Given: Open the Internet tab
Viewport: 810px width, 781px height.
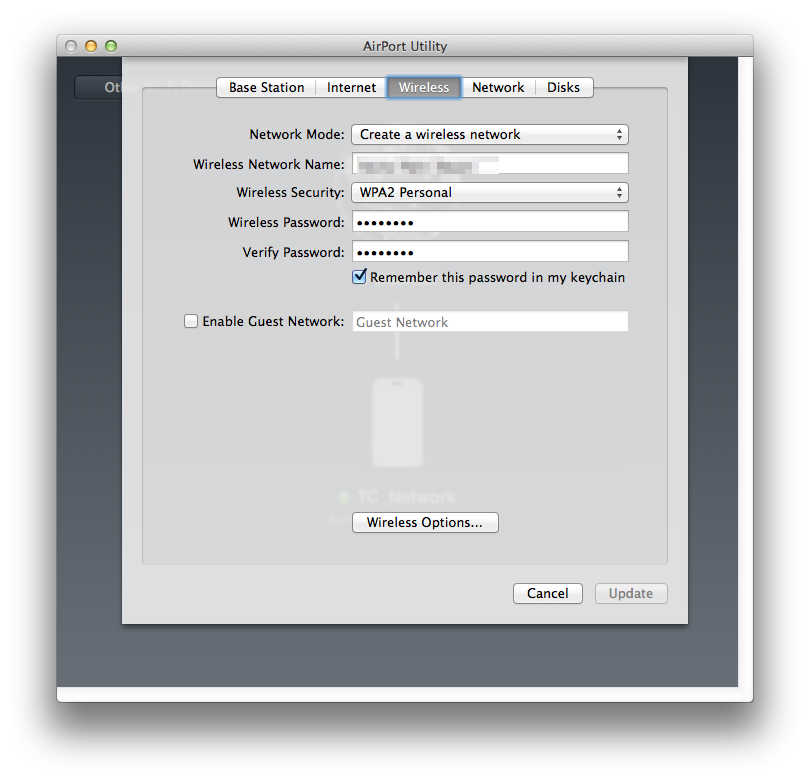Looking at the screenshot, I should click(351, 87).
